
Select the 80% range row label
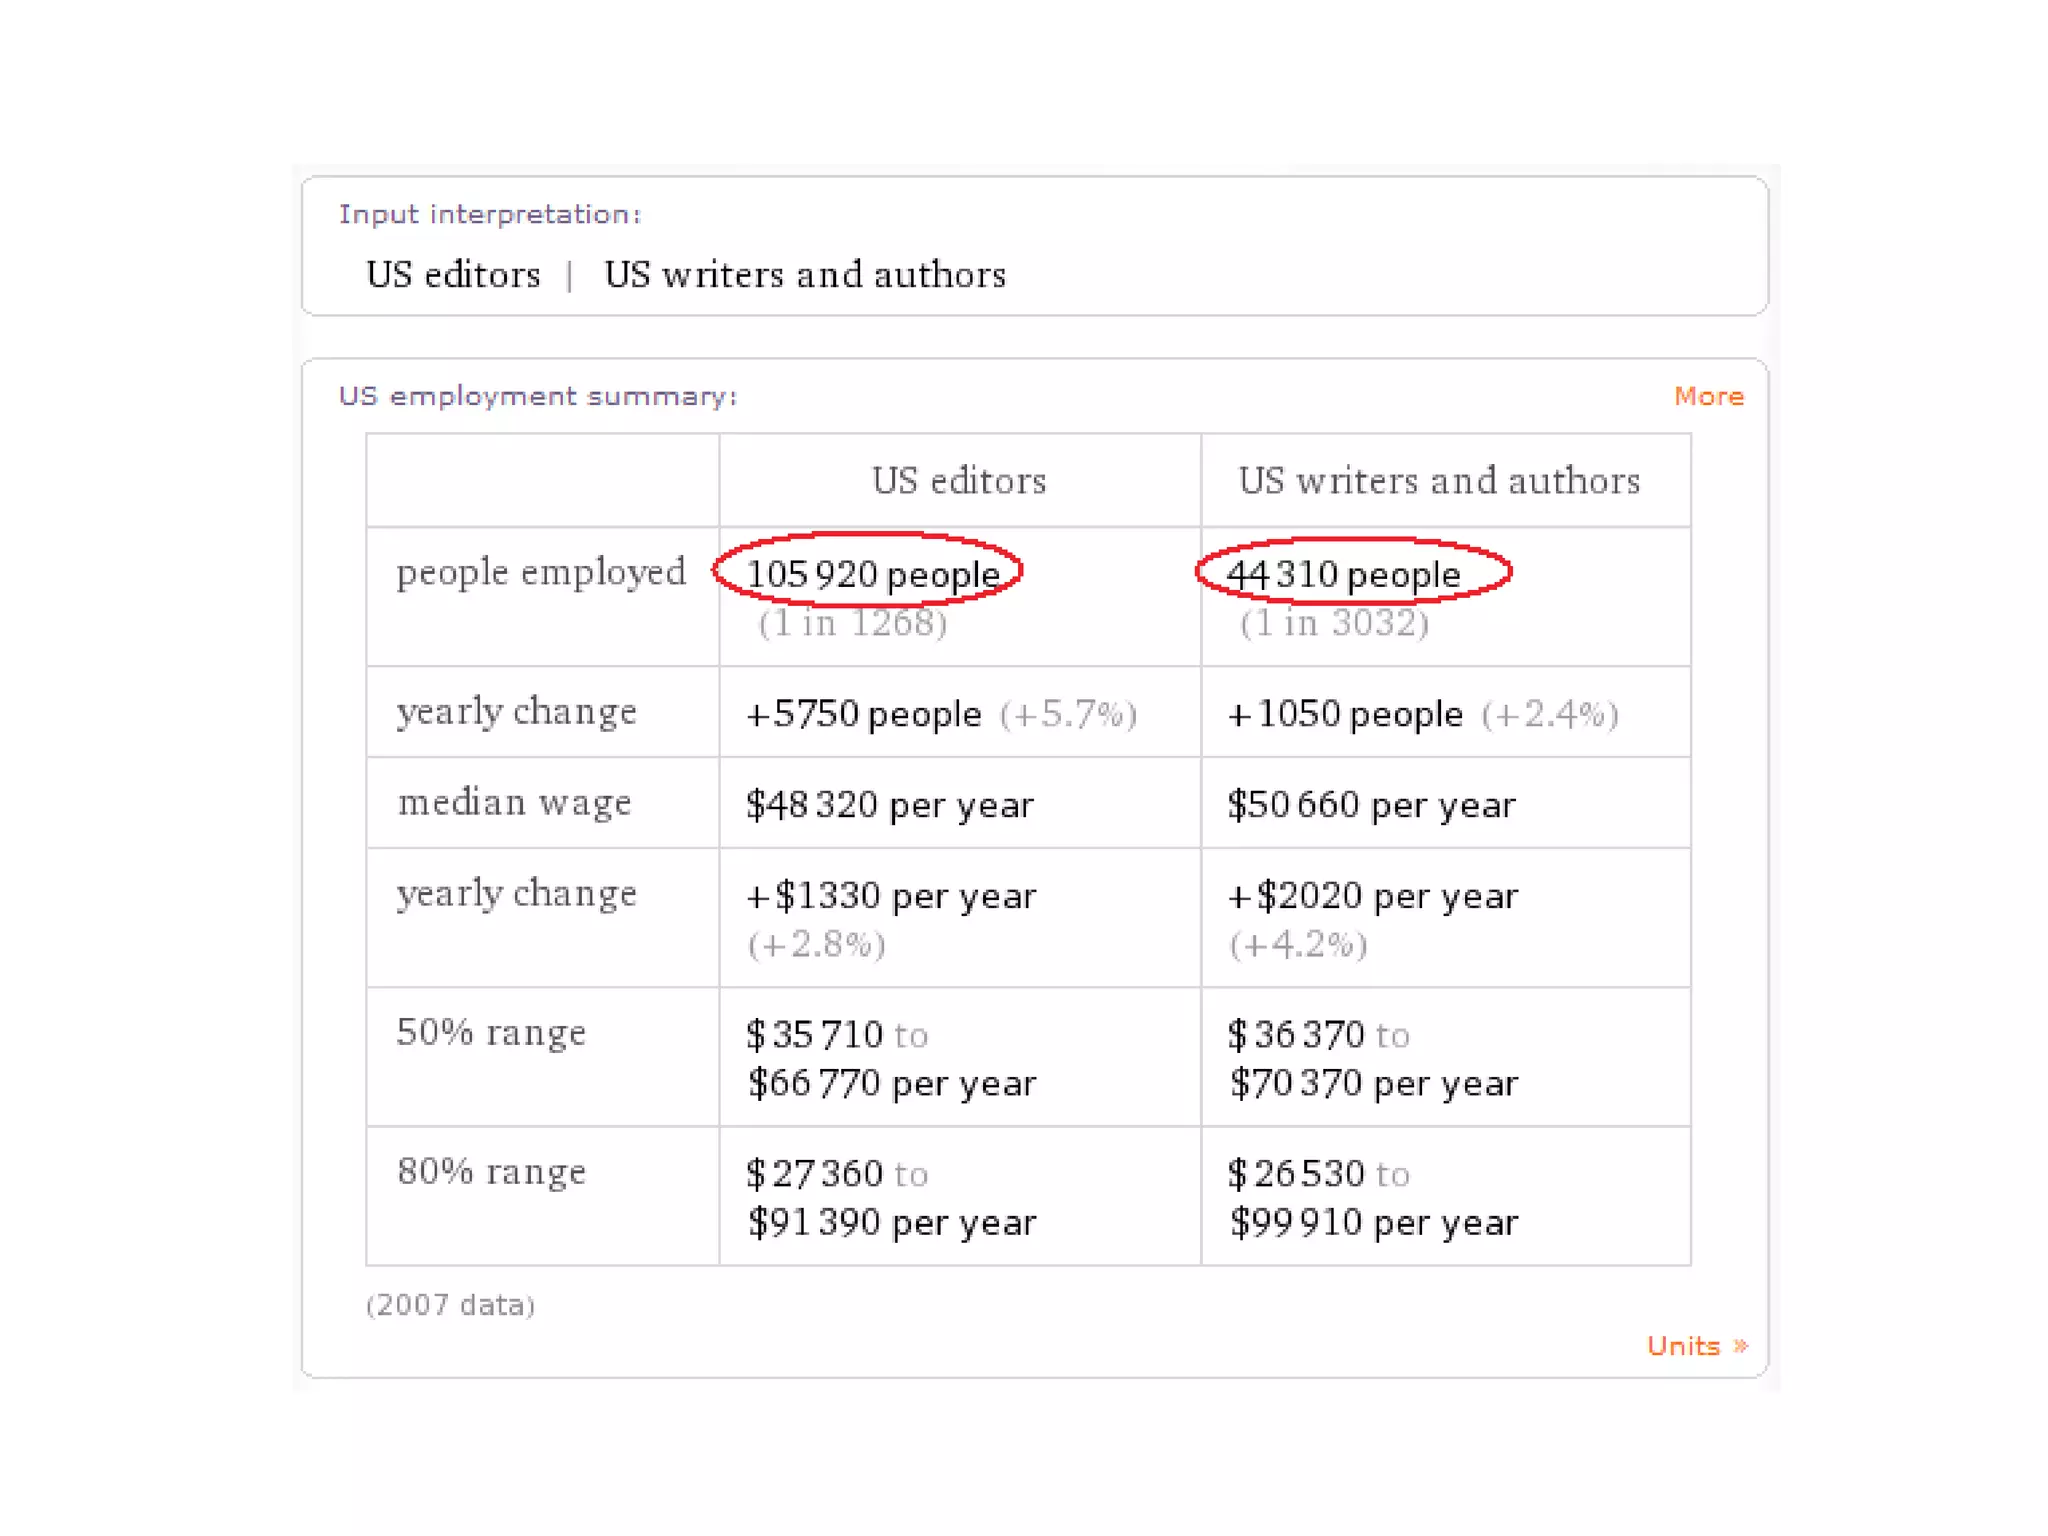click(491, 1171)
